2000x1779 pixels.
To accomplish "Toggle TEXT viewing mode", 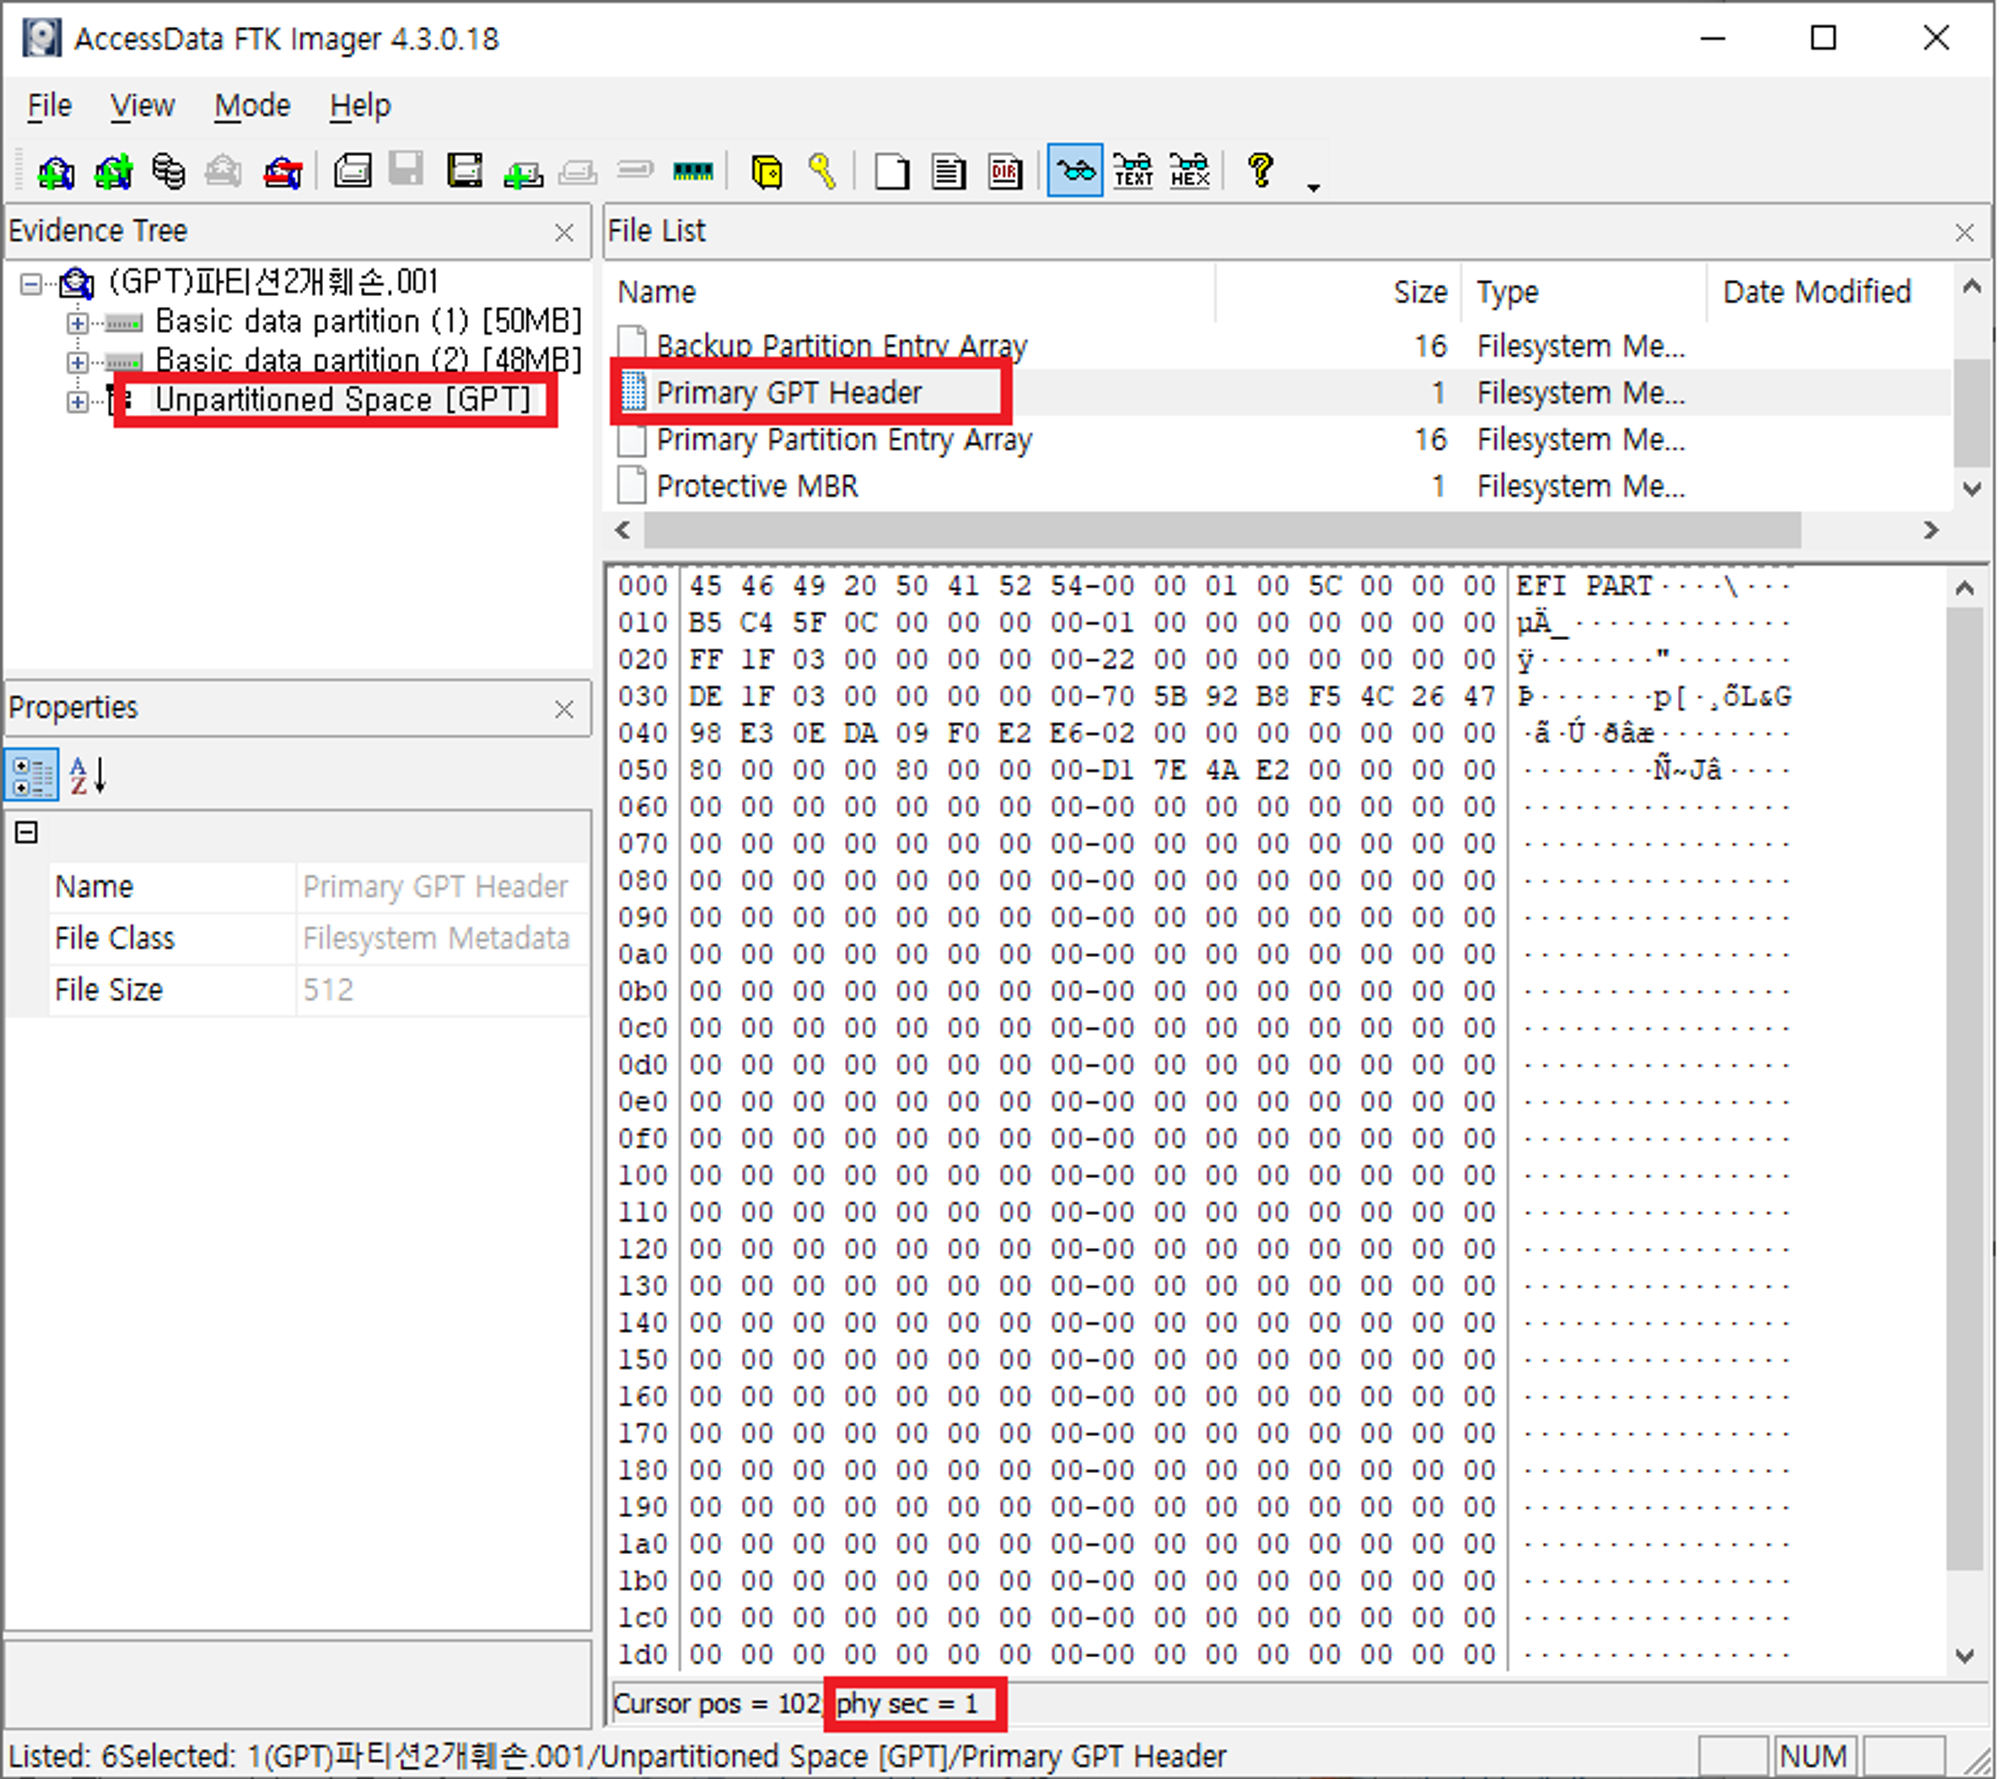I will [1132, 172].
